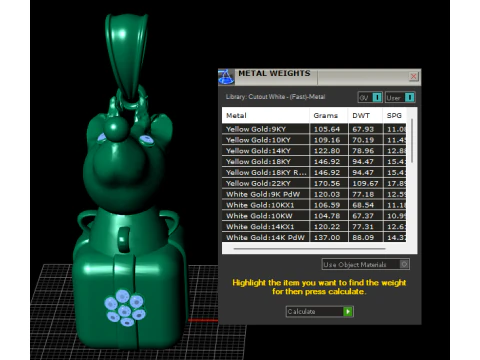480x360 pixels.
Task: Sort by the DWT column header
Action: pyautogui.click(x=365, y=116)
